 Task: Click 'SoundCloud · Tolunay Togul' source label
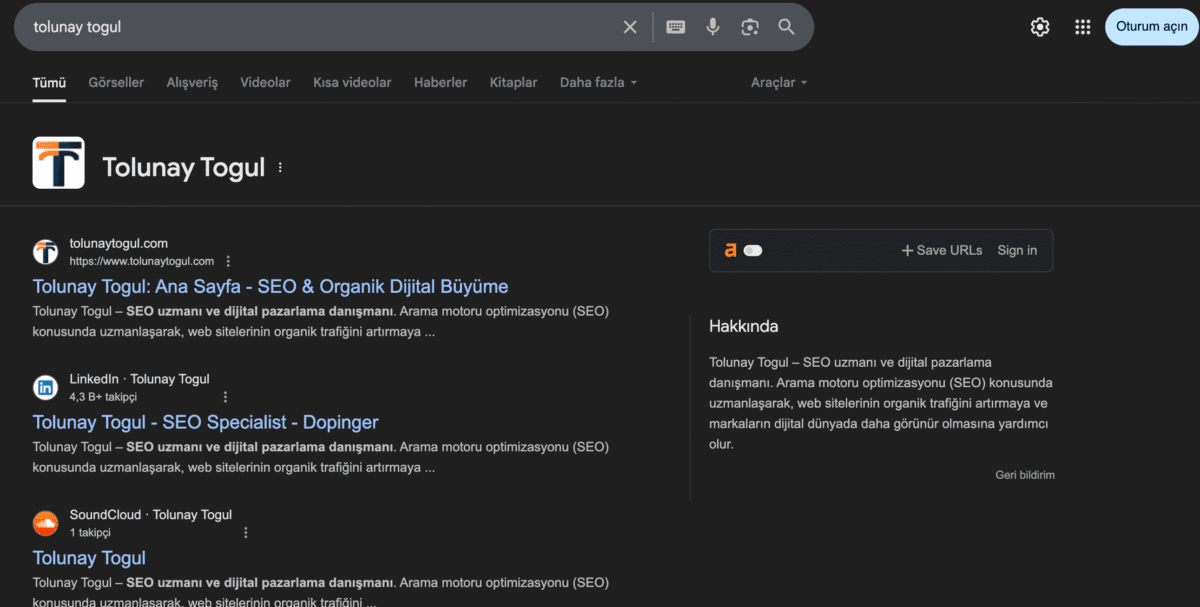point(150,515)
